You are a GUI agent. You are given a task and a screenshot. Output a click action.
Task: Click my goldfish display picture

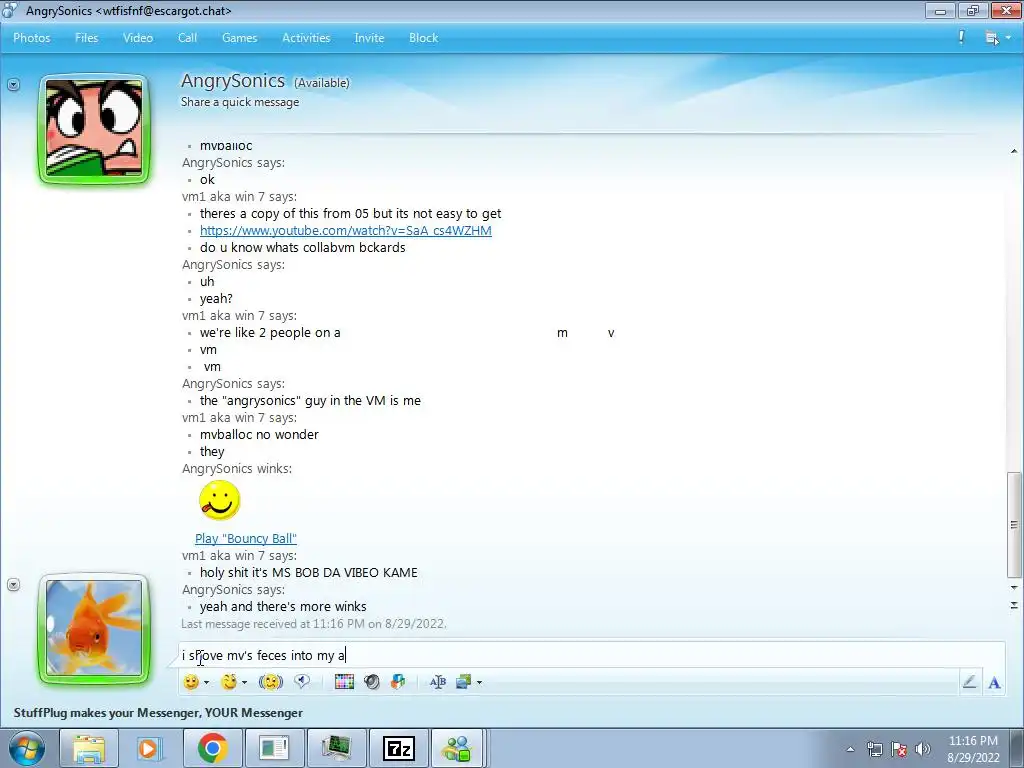(x=94, y=628)
